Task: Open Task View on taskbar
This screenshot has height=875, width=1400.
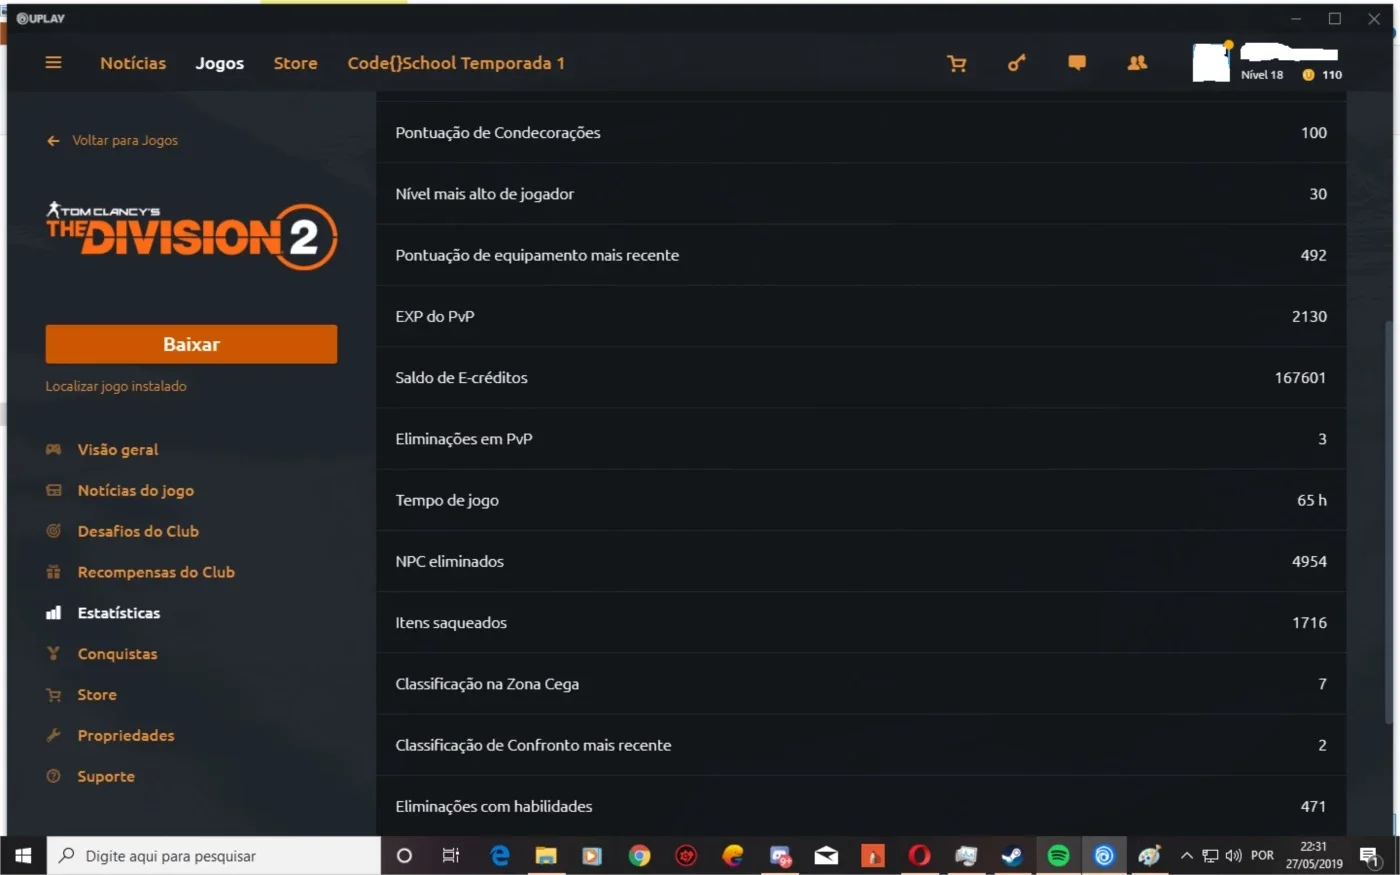Action: point(451,856)
